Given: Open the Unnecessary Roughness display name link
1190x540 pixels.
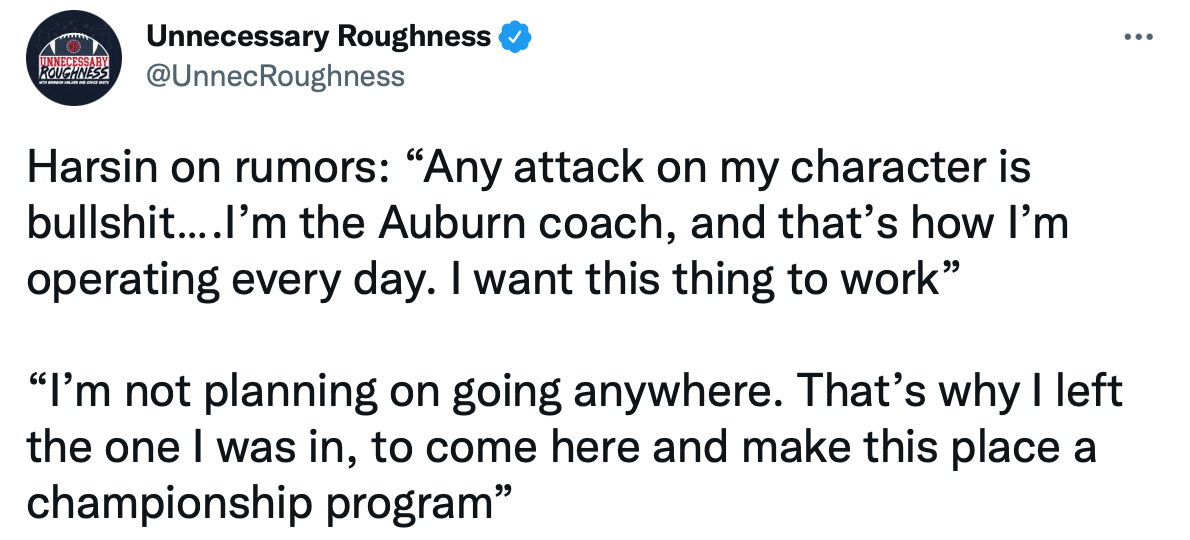Looking at the screenshot, I should coord(320,38).
